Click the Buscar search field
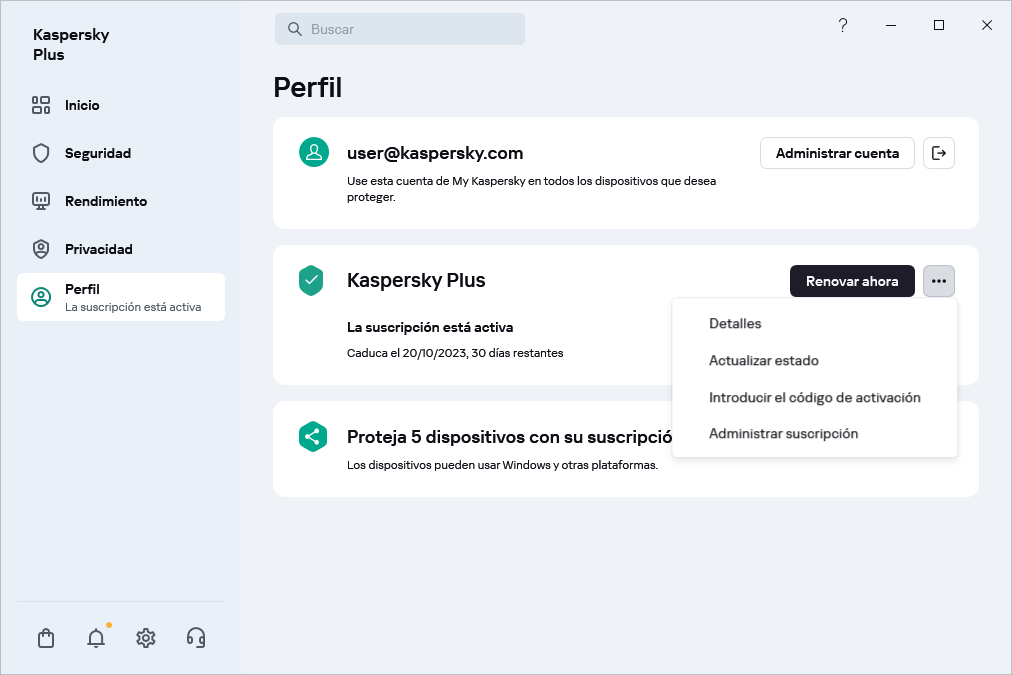The width and height of the screenshot is (1012, 675). 400,29
